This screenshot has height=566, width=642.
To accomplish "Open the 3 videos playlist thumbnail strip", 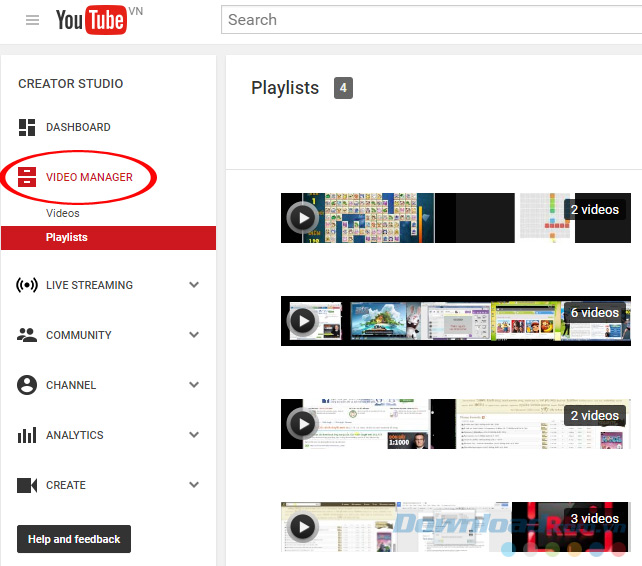I will click(x=456, y=527).
